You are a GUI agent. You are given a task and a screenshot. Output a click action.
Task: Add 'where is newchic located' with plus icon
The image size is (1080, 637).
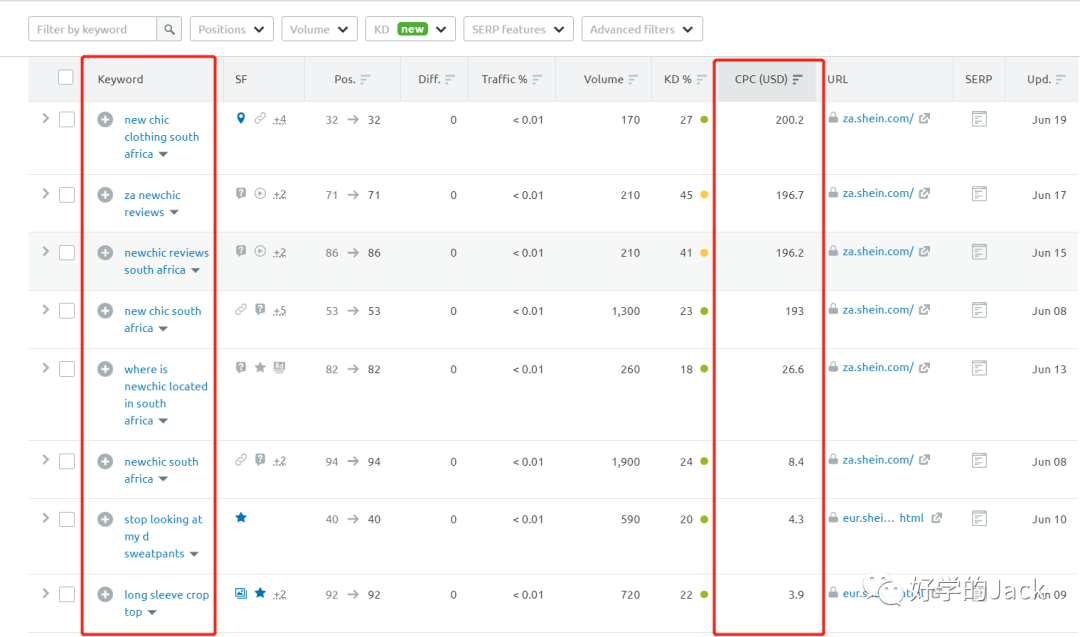click(x=105, y=369)
